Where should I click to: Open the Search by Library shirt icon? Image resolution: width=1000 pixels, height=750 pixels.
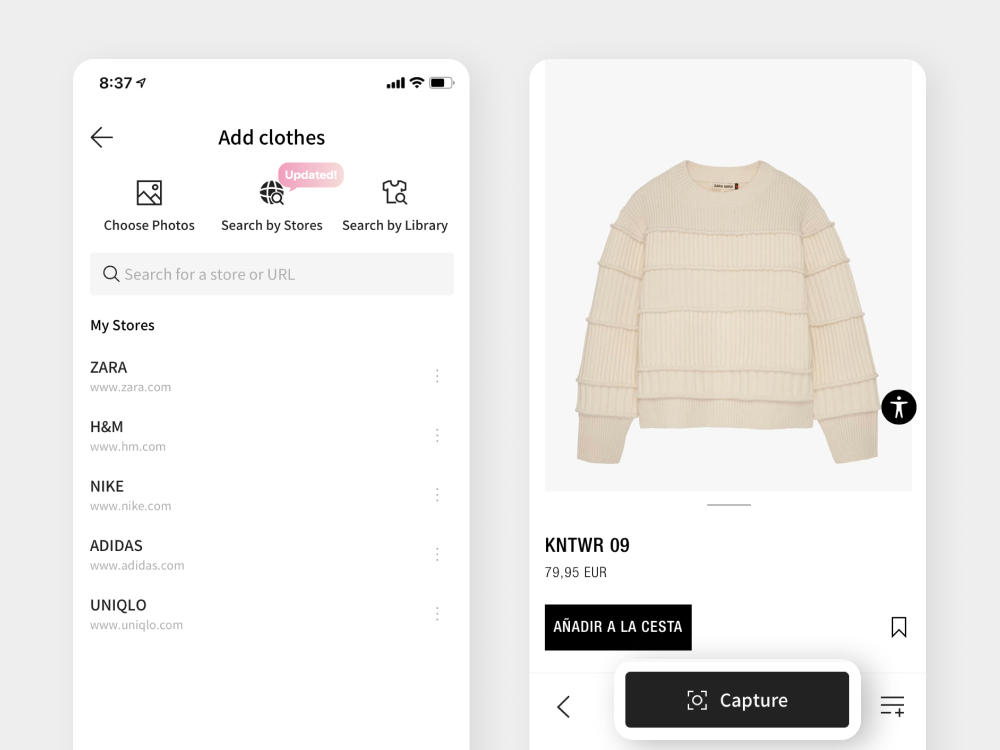[x=395, y=192]
